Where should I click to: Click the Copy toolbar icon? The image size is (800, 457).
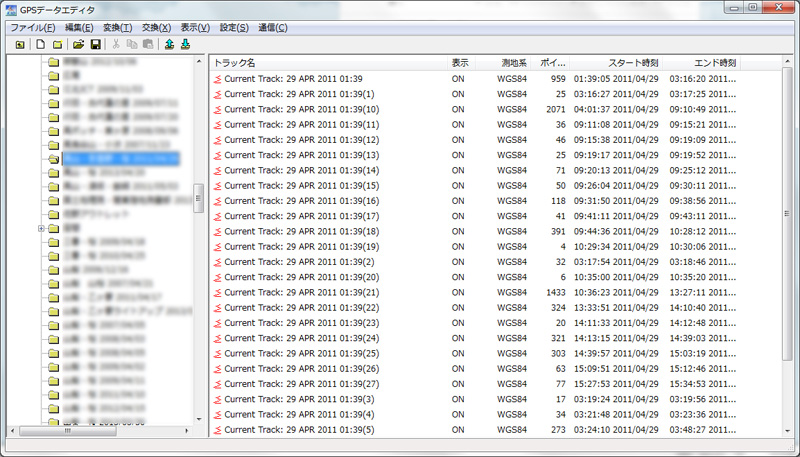tap(132, 45)
